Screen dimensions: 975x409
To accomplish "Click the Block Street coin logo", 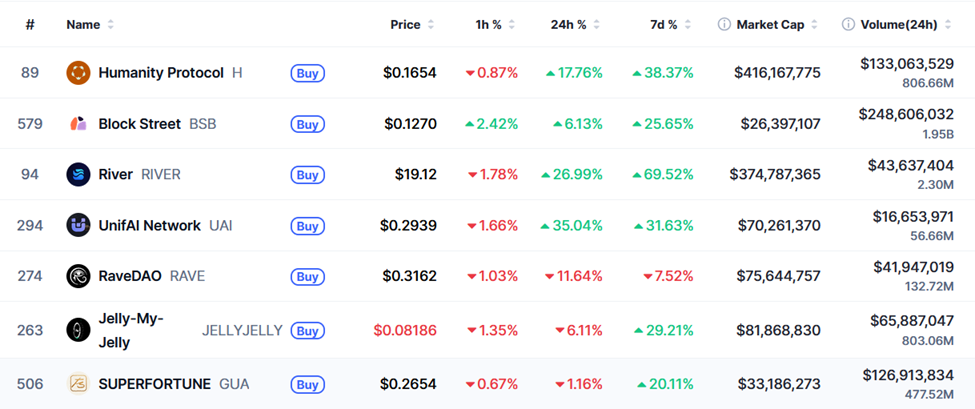I will tap(78, 124).
